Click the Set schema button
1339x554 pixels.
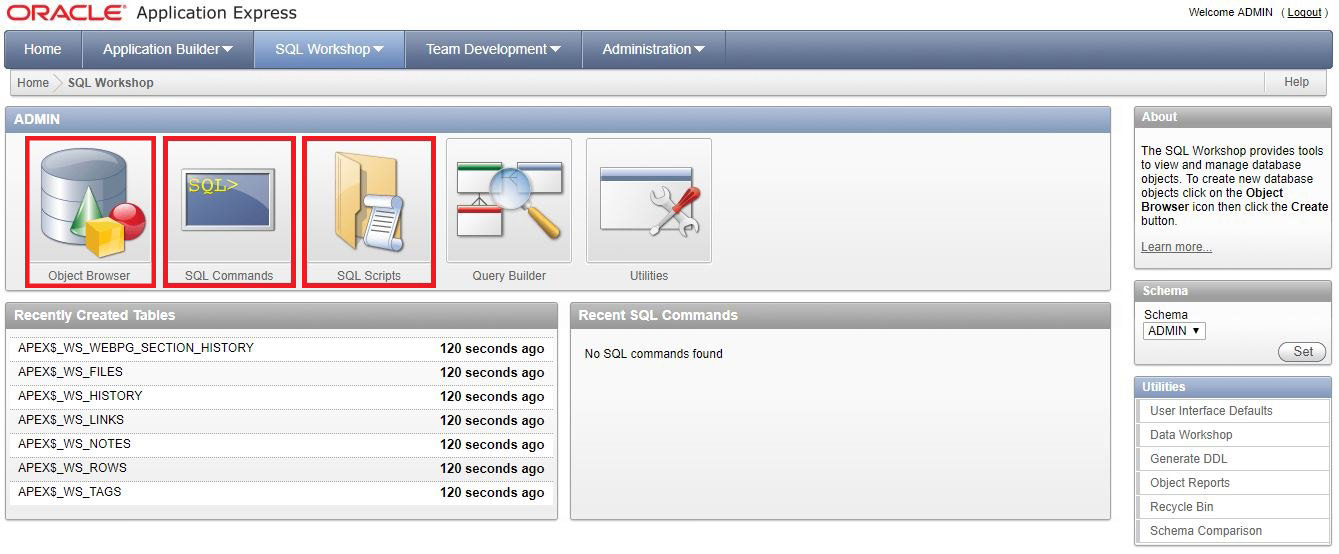pyautogui.click(x=1302, y=352)
